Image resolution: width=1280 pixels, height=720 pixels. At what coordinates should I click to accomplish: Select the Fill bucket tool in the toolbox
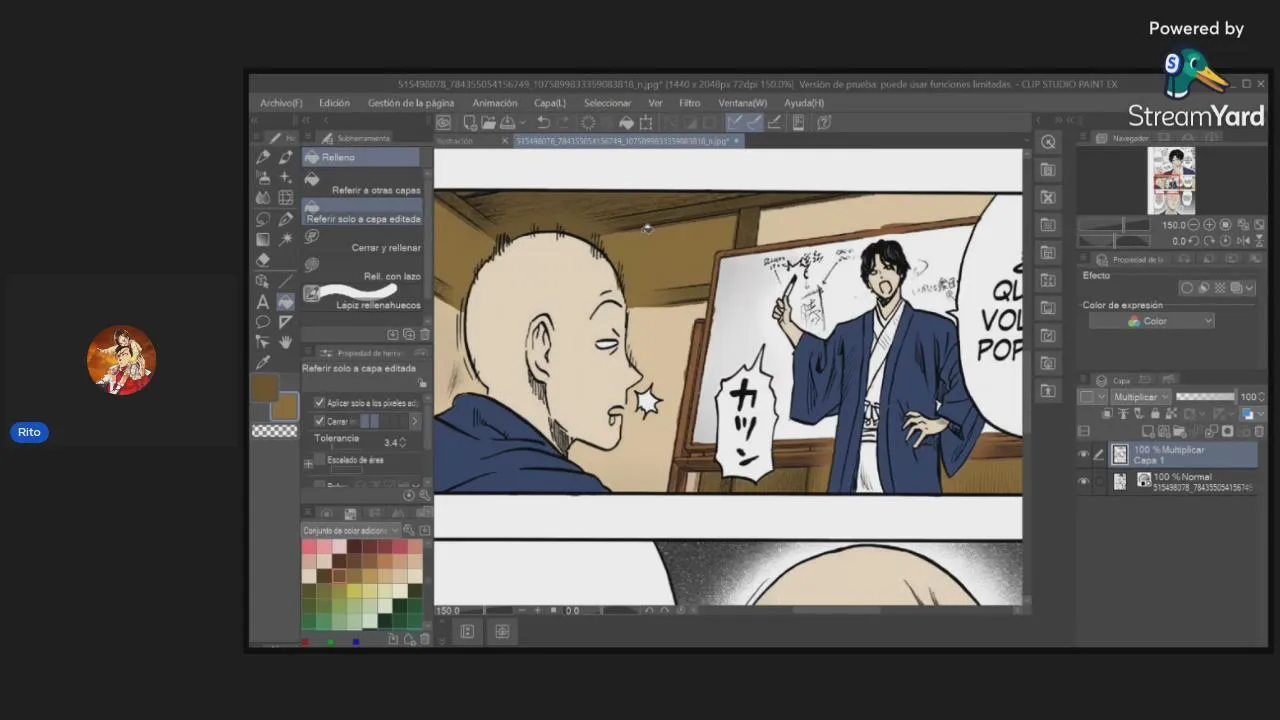(x=285, y=302)
